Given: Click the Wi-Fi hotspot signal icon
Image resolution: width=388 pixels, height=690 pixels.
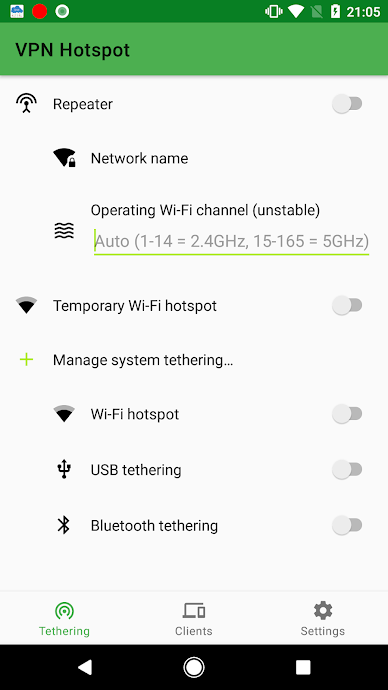Looking at the screenshot, I should [x=64, y=414].
